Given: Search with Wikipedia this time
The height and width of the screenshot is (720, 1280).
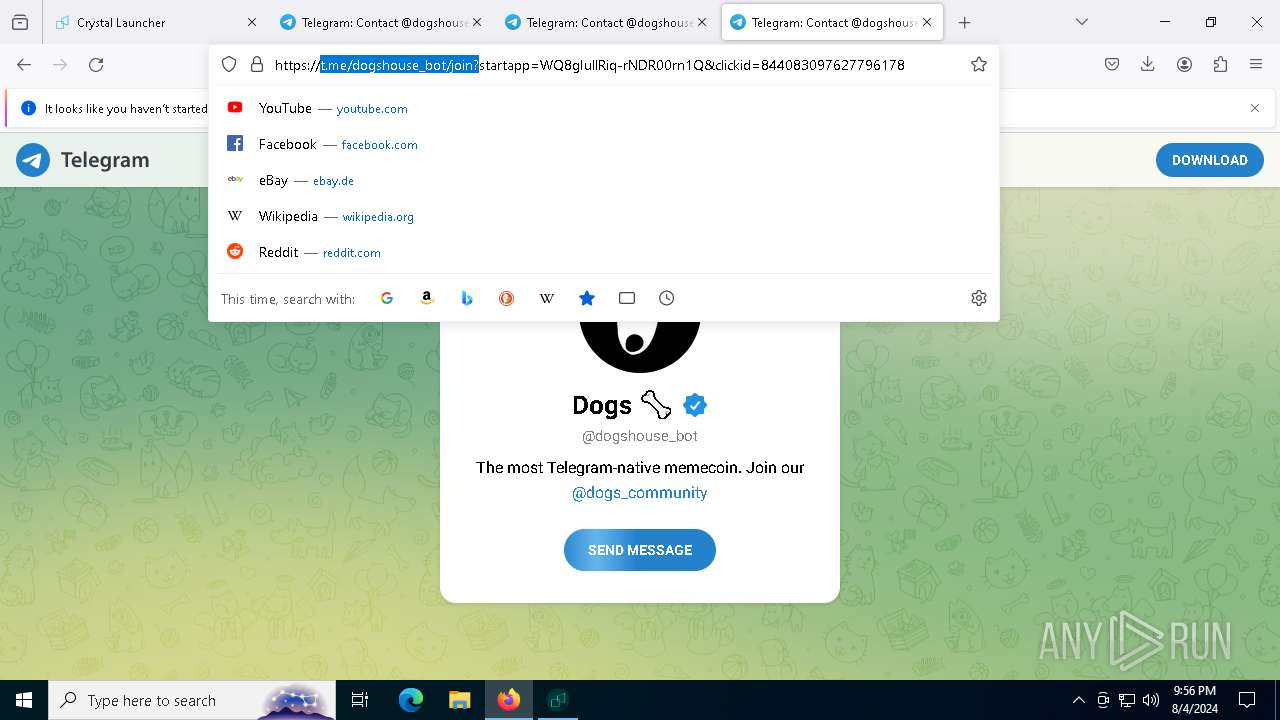Looking at the screenshot, I should tap(547, 298).
